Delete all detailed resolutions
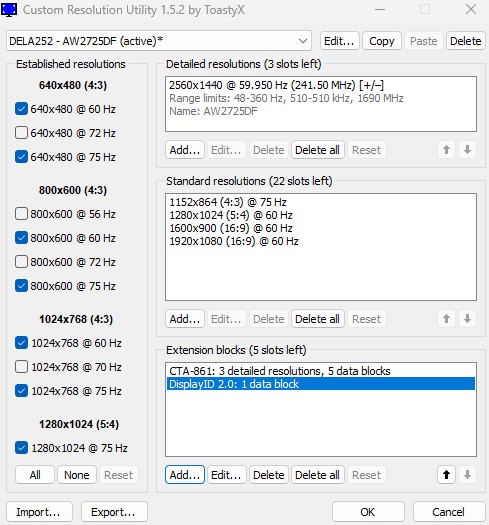This screenshot has width=489, height=525. point(318,150)
